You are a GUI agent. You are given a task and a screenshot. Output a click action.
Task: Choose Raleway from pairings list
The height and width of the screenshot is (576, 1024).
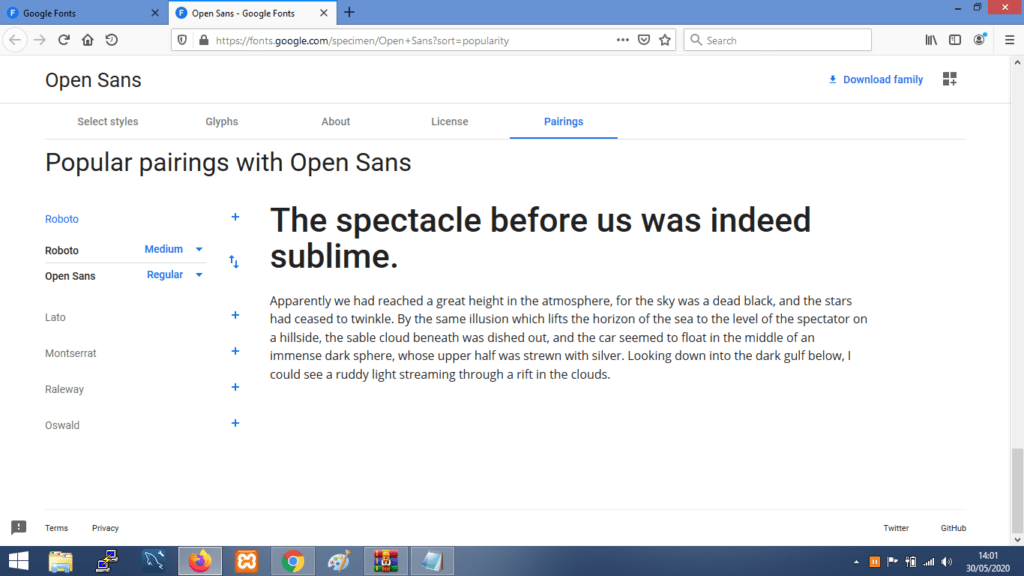(64, 389)
